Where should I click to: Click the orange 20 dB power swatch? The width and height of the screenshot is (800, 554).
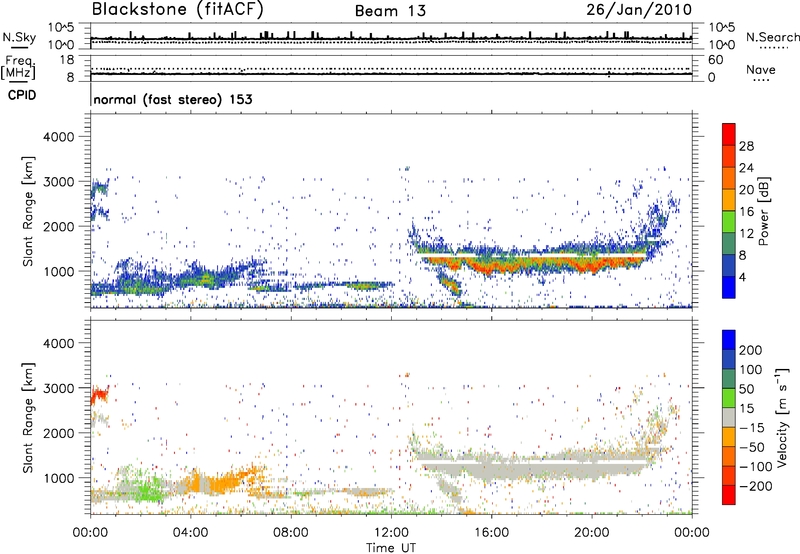tap(729, 199)
